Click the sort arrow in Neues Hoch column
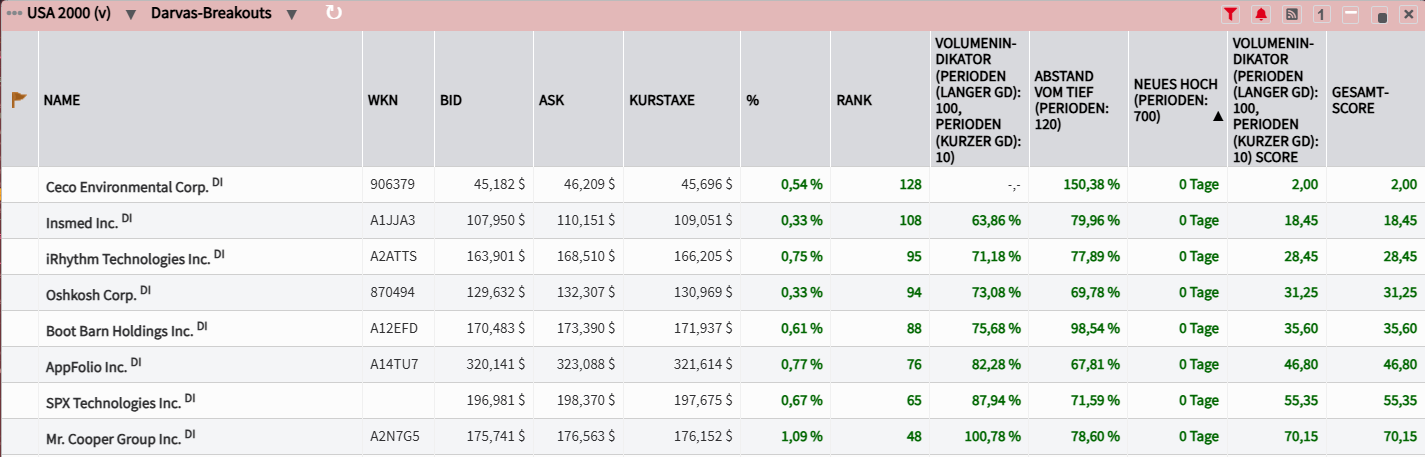1425x457 pixels. coord(1217,116)
